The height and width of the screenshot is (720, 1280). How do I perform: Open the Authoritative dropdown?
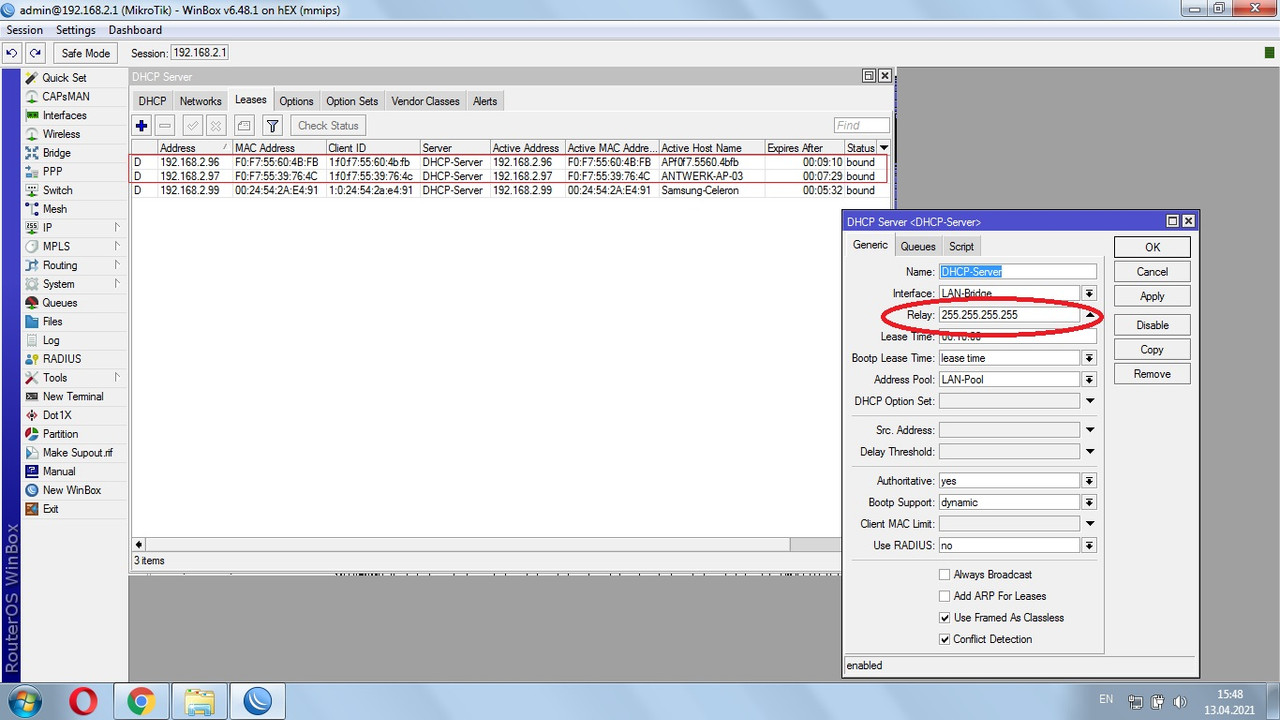1089,481
